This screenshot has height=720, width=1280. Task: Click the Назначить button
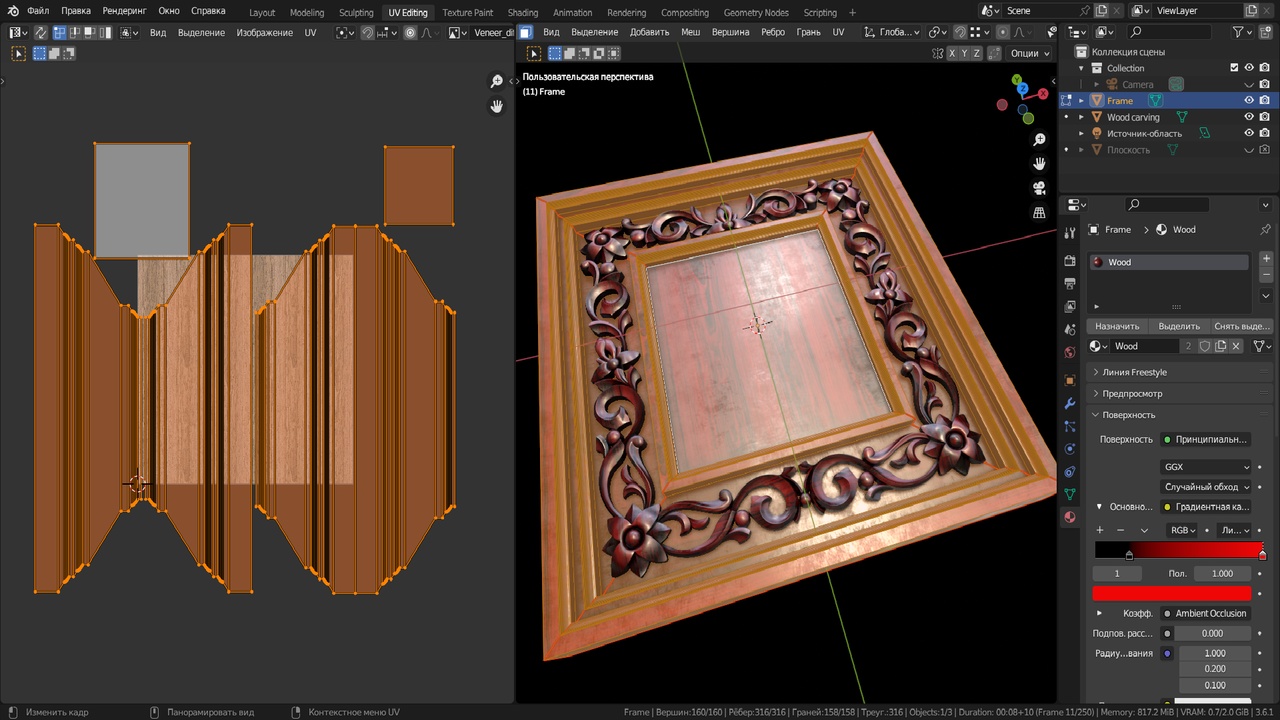[1117, 326]
